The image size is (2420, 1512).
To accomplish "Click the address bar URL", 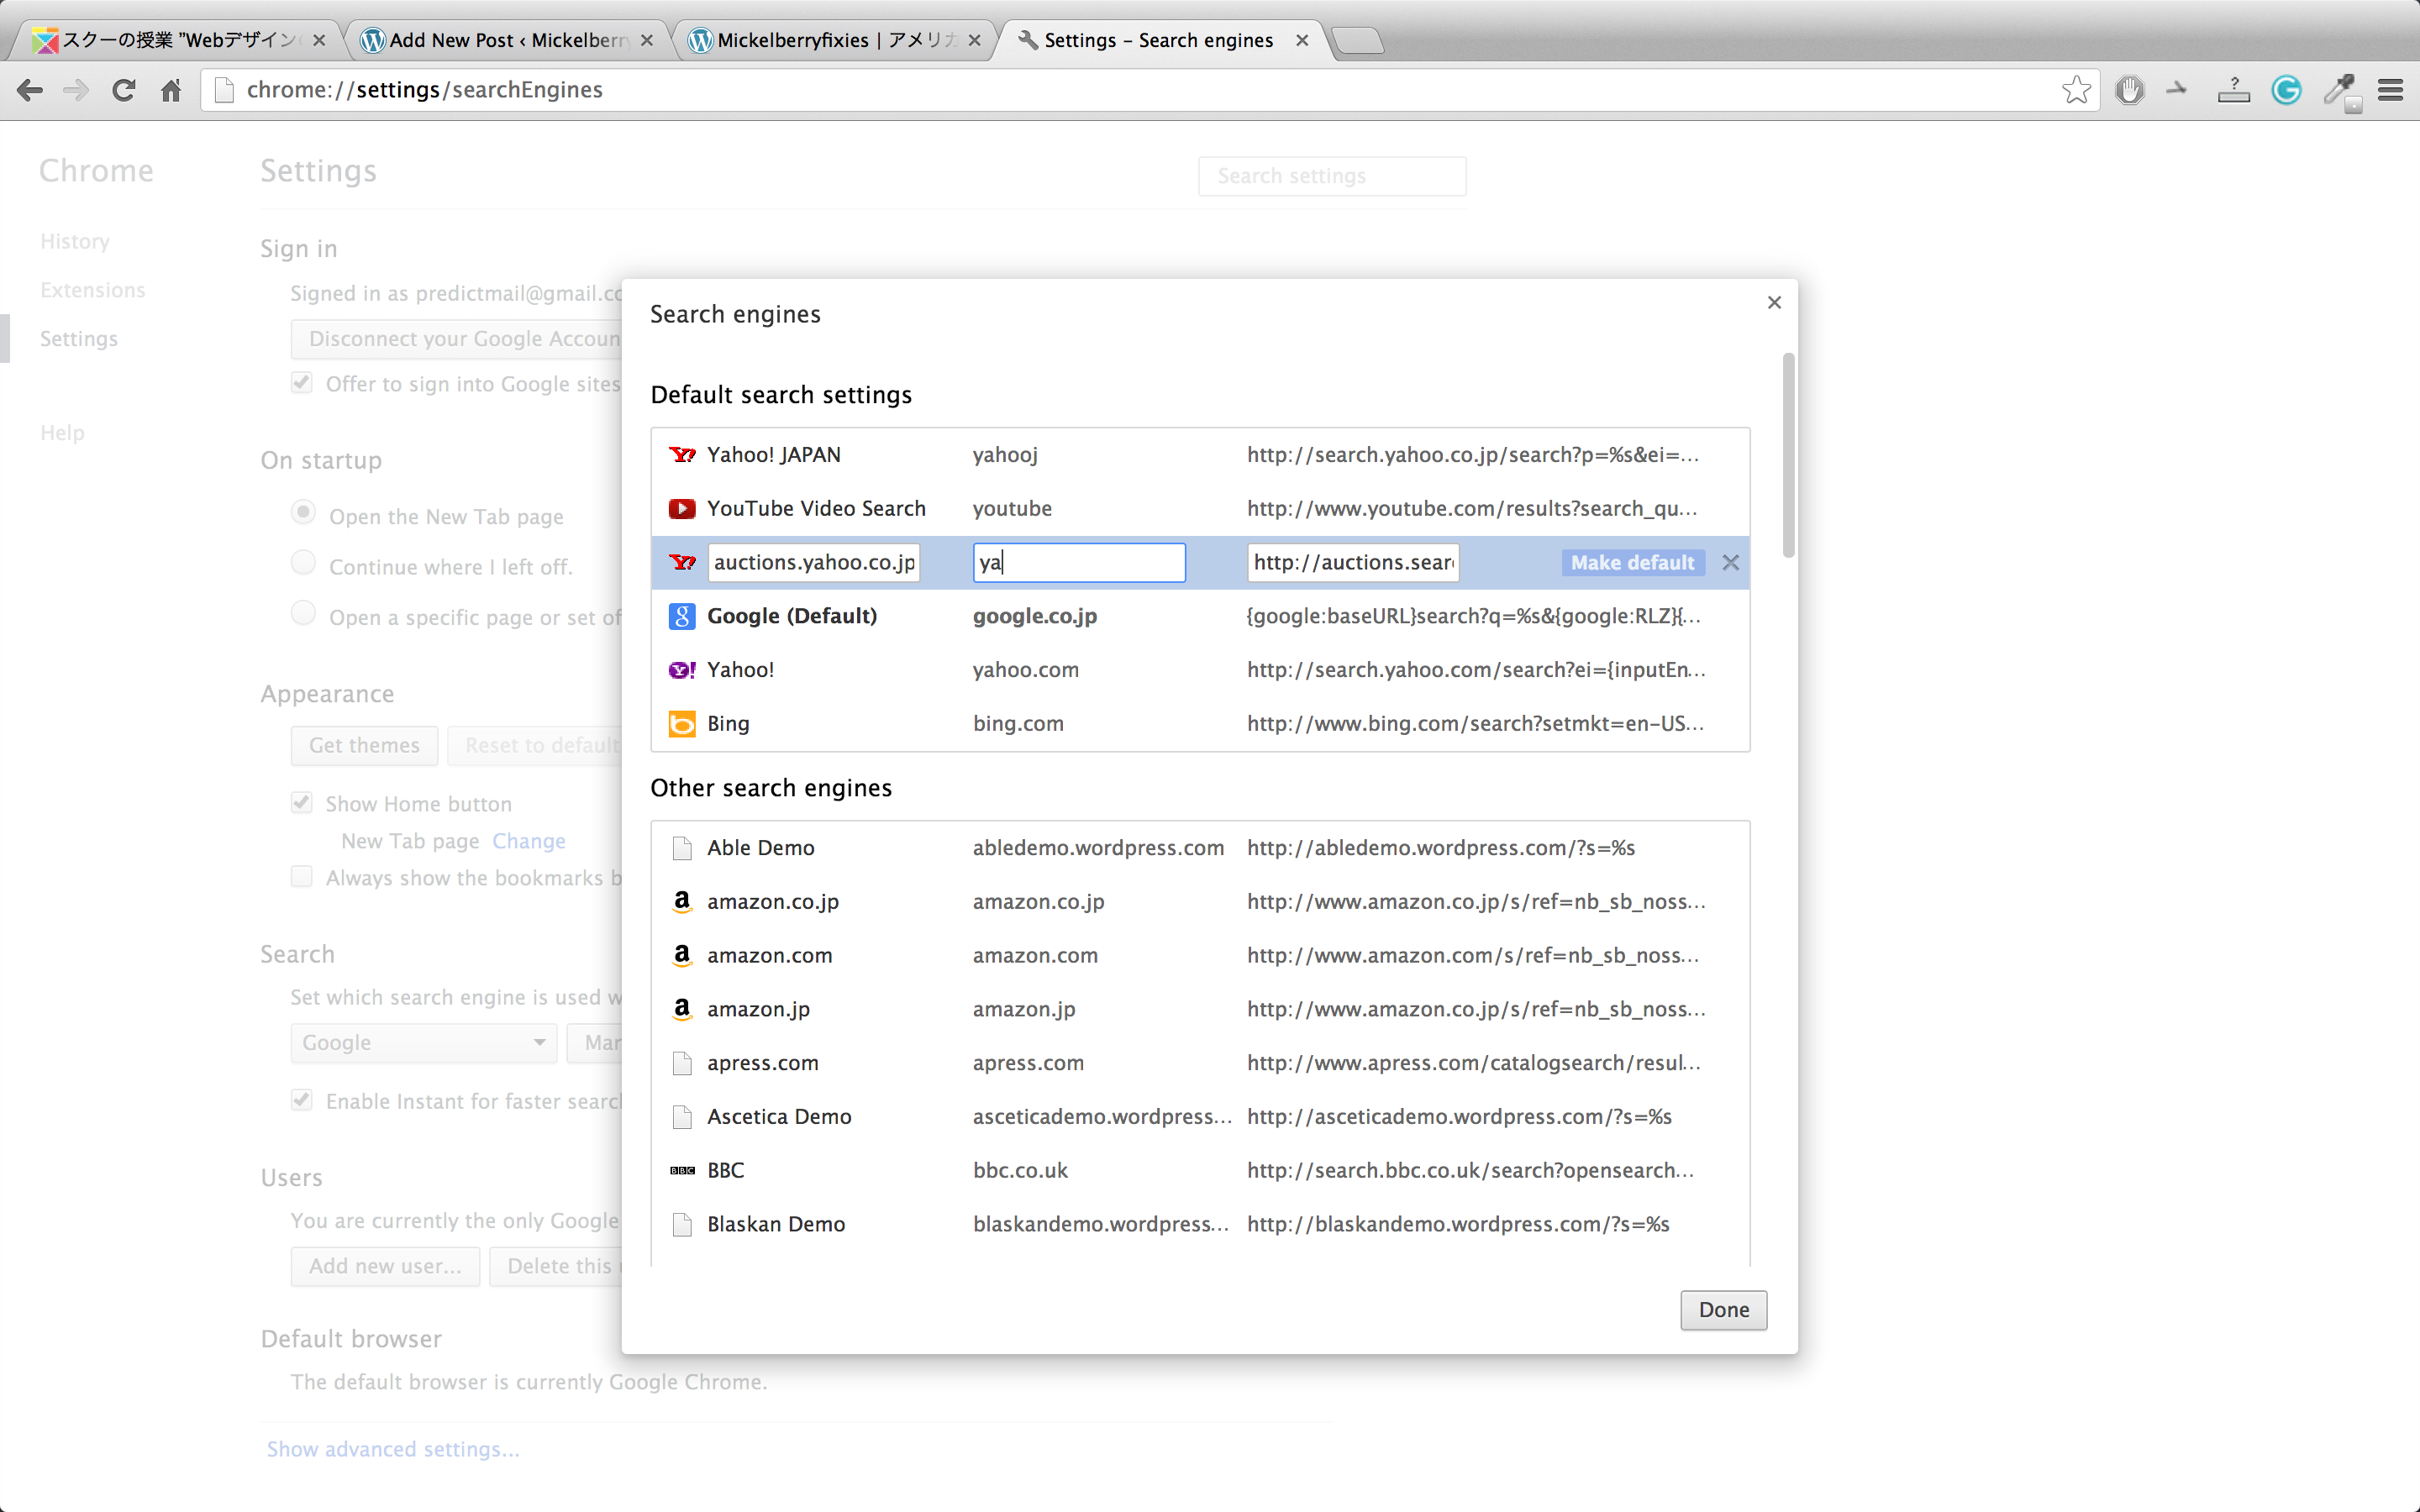I will (x=424, y=90).
